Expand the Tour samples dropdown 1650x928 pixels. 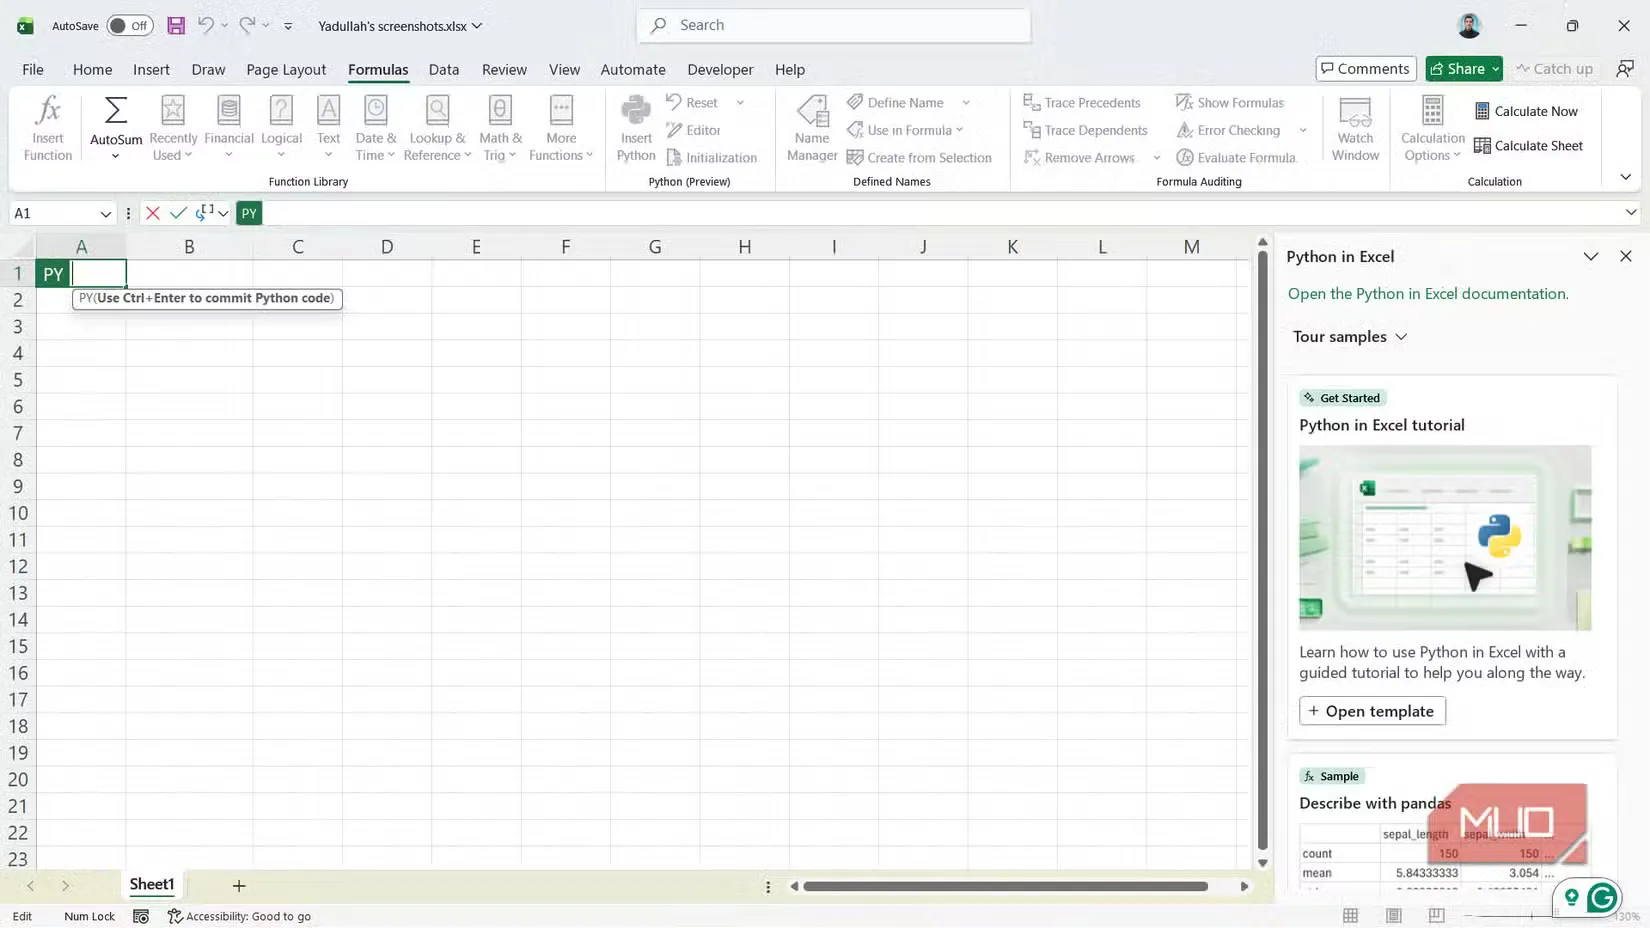pos(1350,336)
